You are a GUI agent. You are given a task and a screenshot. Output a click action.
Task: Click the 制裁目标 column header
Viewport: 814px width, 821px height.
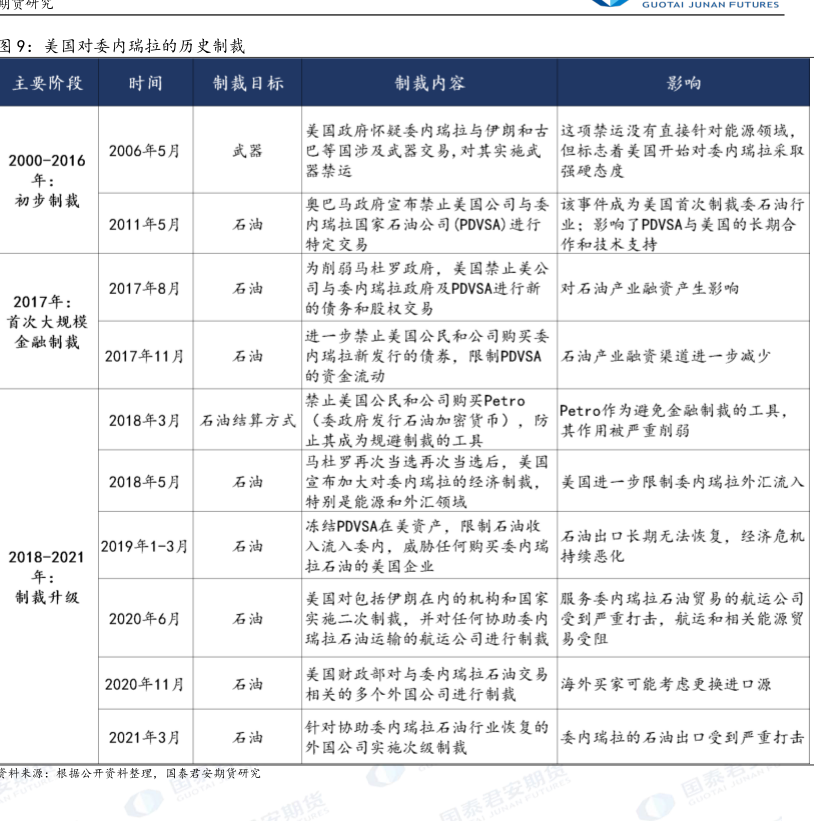(248, 83)
